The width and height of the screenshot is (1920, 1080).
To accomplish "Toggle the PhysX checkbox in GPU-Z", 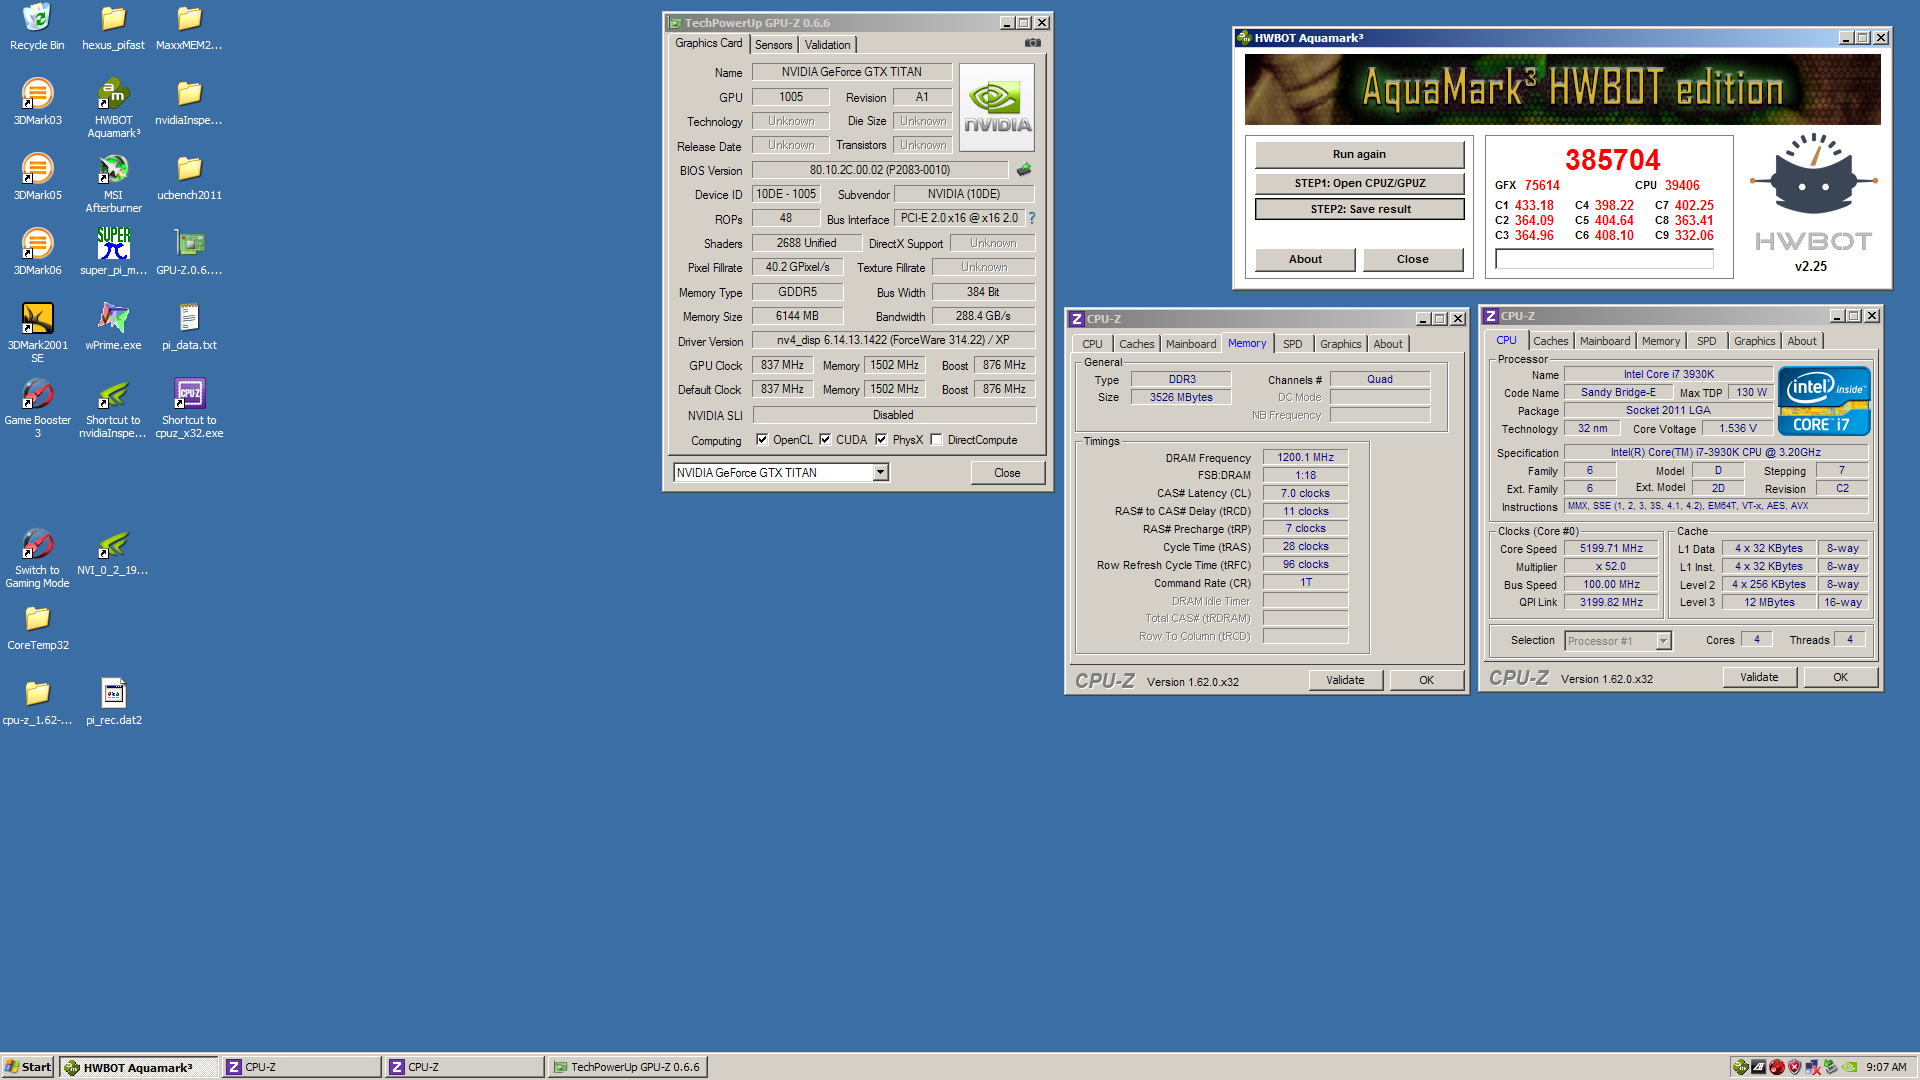I will (881, 439).
